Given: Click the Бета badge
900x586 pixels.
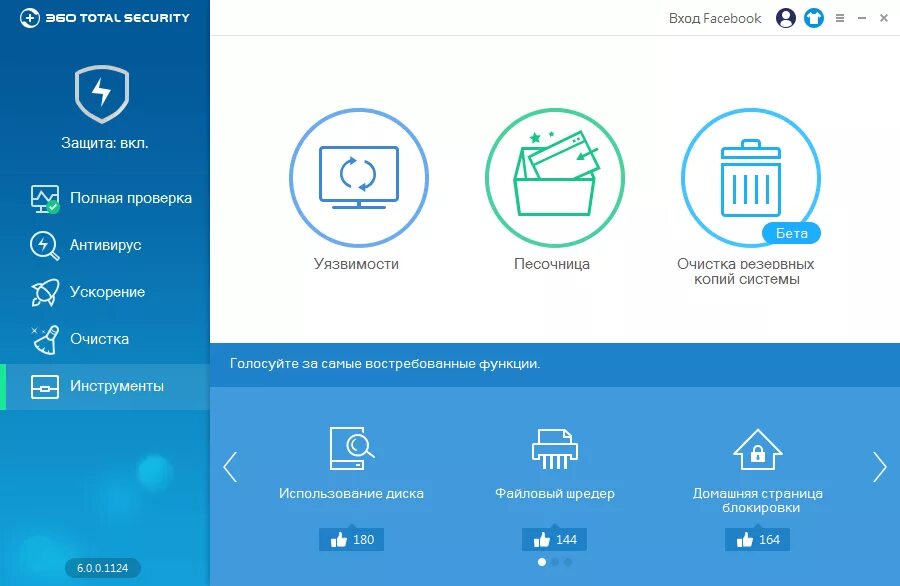Looking at the screenshot, I should (792, 233).
